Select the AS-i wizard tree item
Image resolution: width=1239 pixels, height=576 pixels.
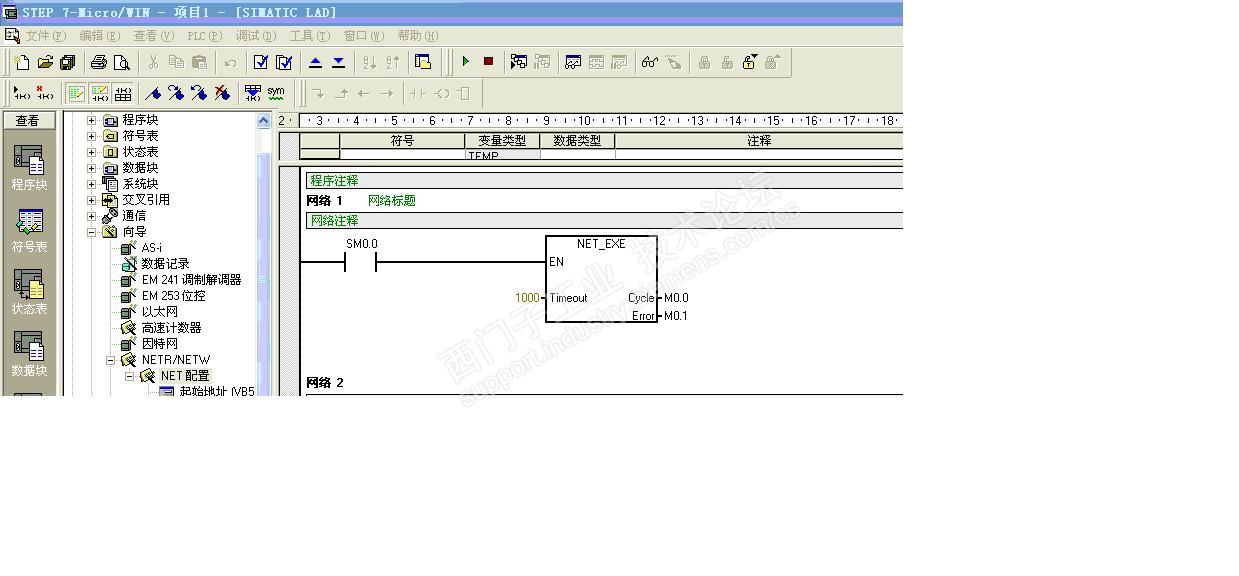(151, 248)
